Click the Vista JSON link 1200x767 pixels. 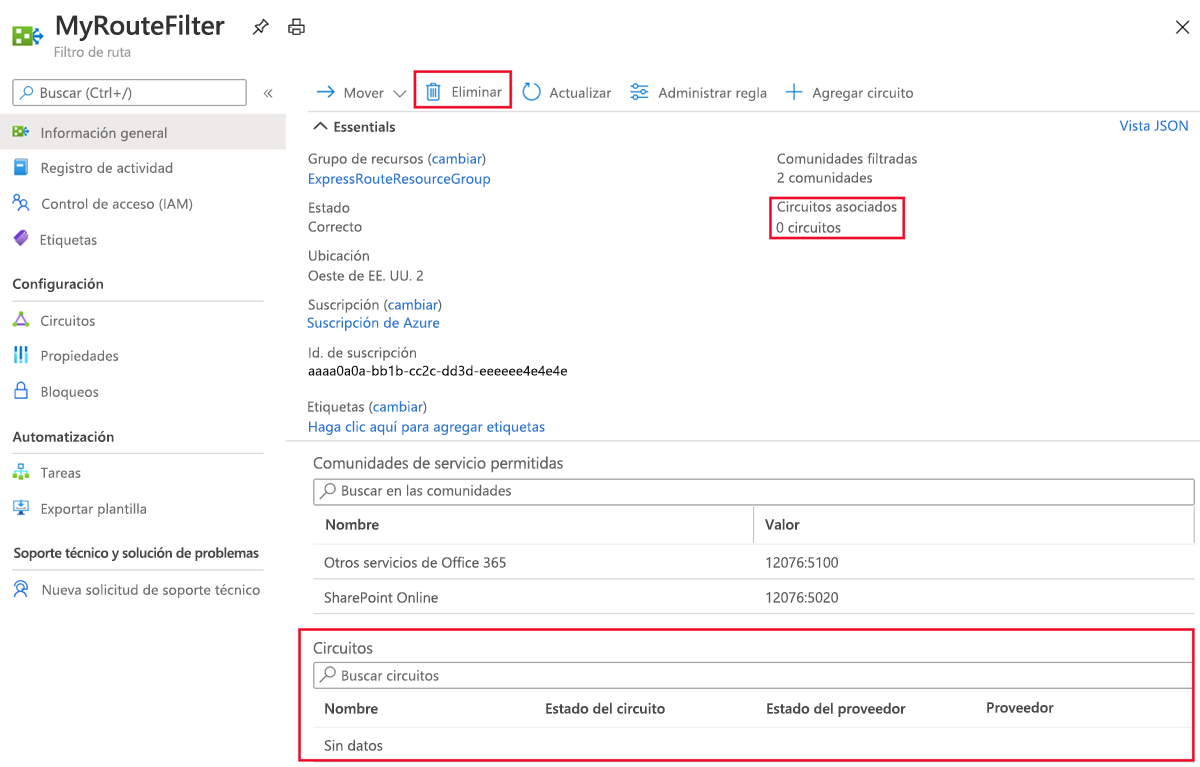[1154, 126]
